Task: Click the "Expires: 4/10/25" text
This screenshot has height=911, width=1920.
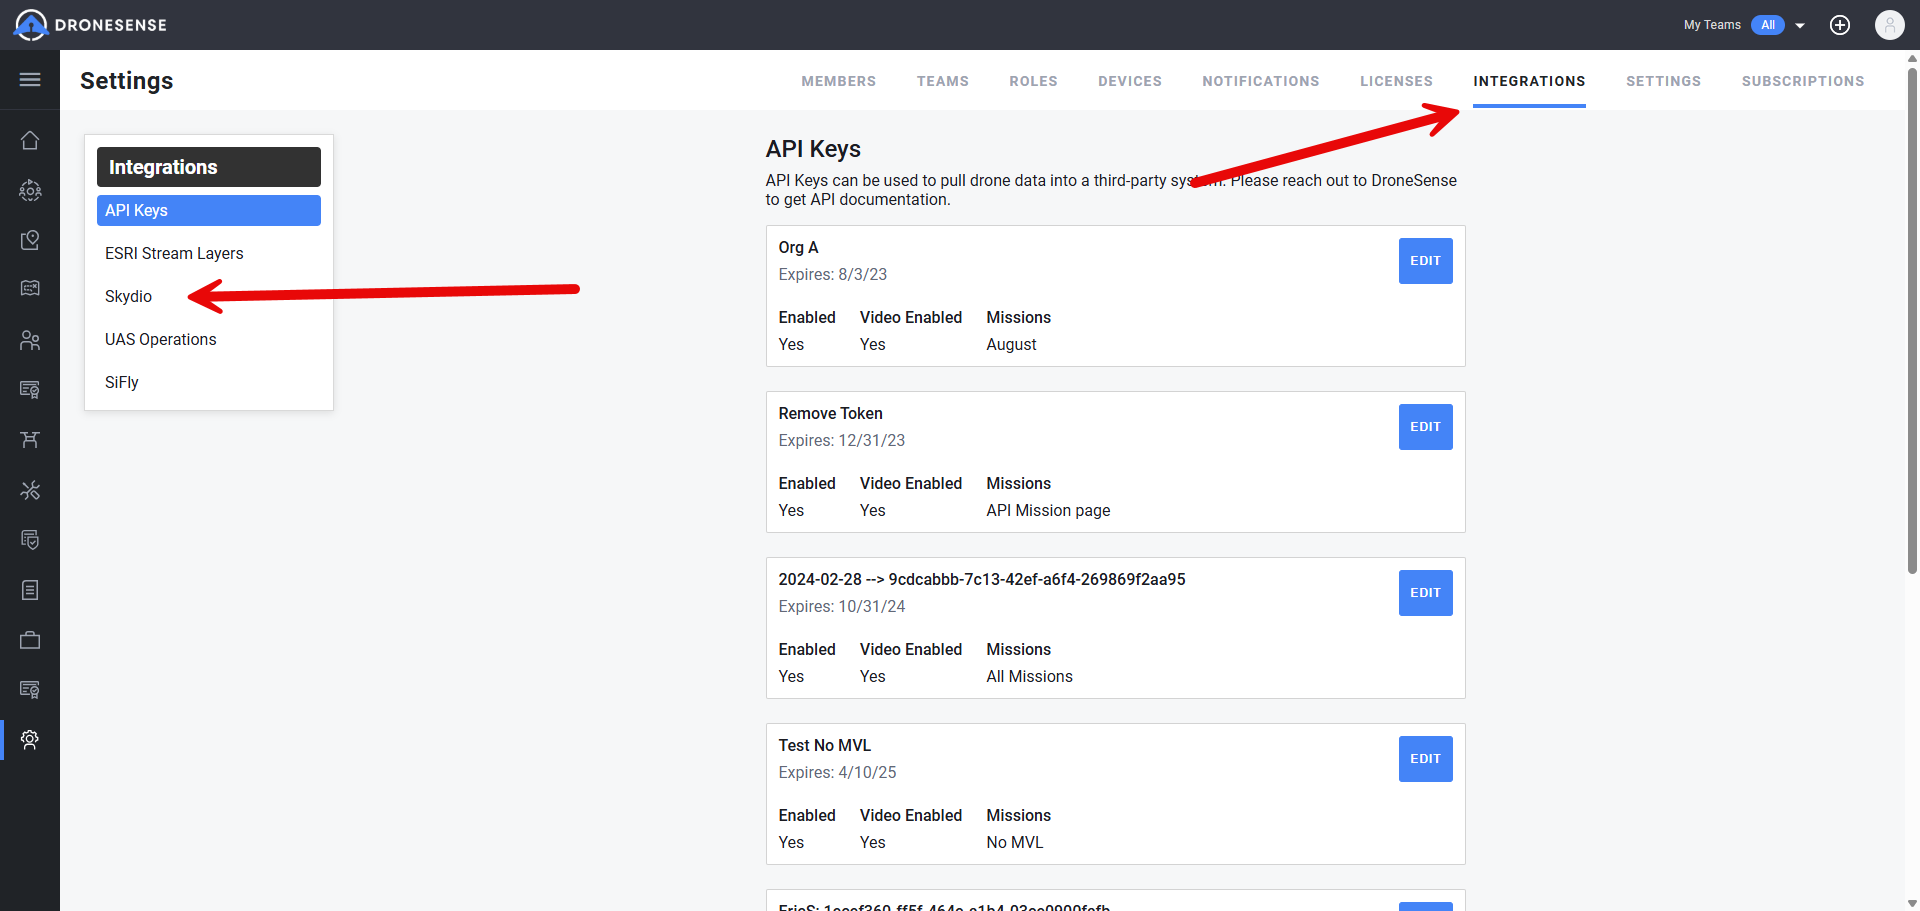Action: (837, 772)
